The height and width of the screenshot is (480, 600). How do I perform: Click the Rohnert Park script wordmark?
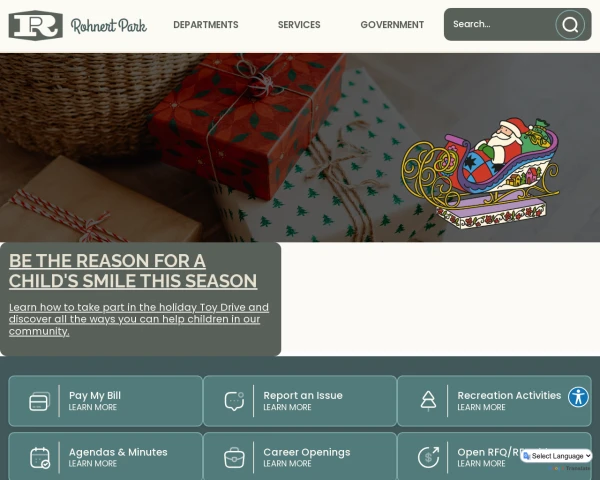click(x=109, y=26)
